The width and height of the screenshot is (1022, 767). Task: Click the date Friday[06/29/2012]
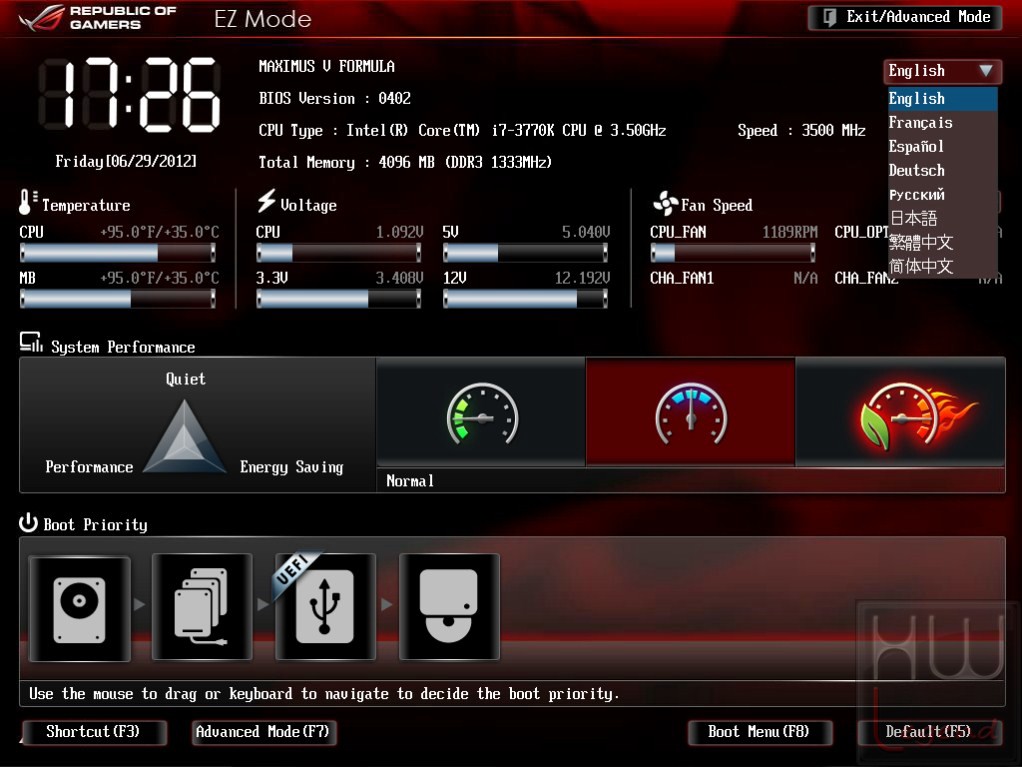pyautogui.click(x=126, y=161)
